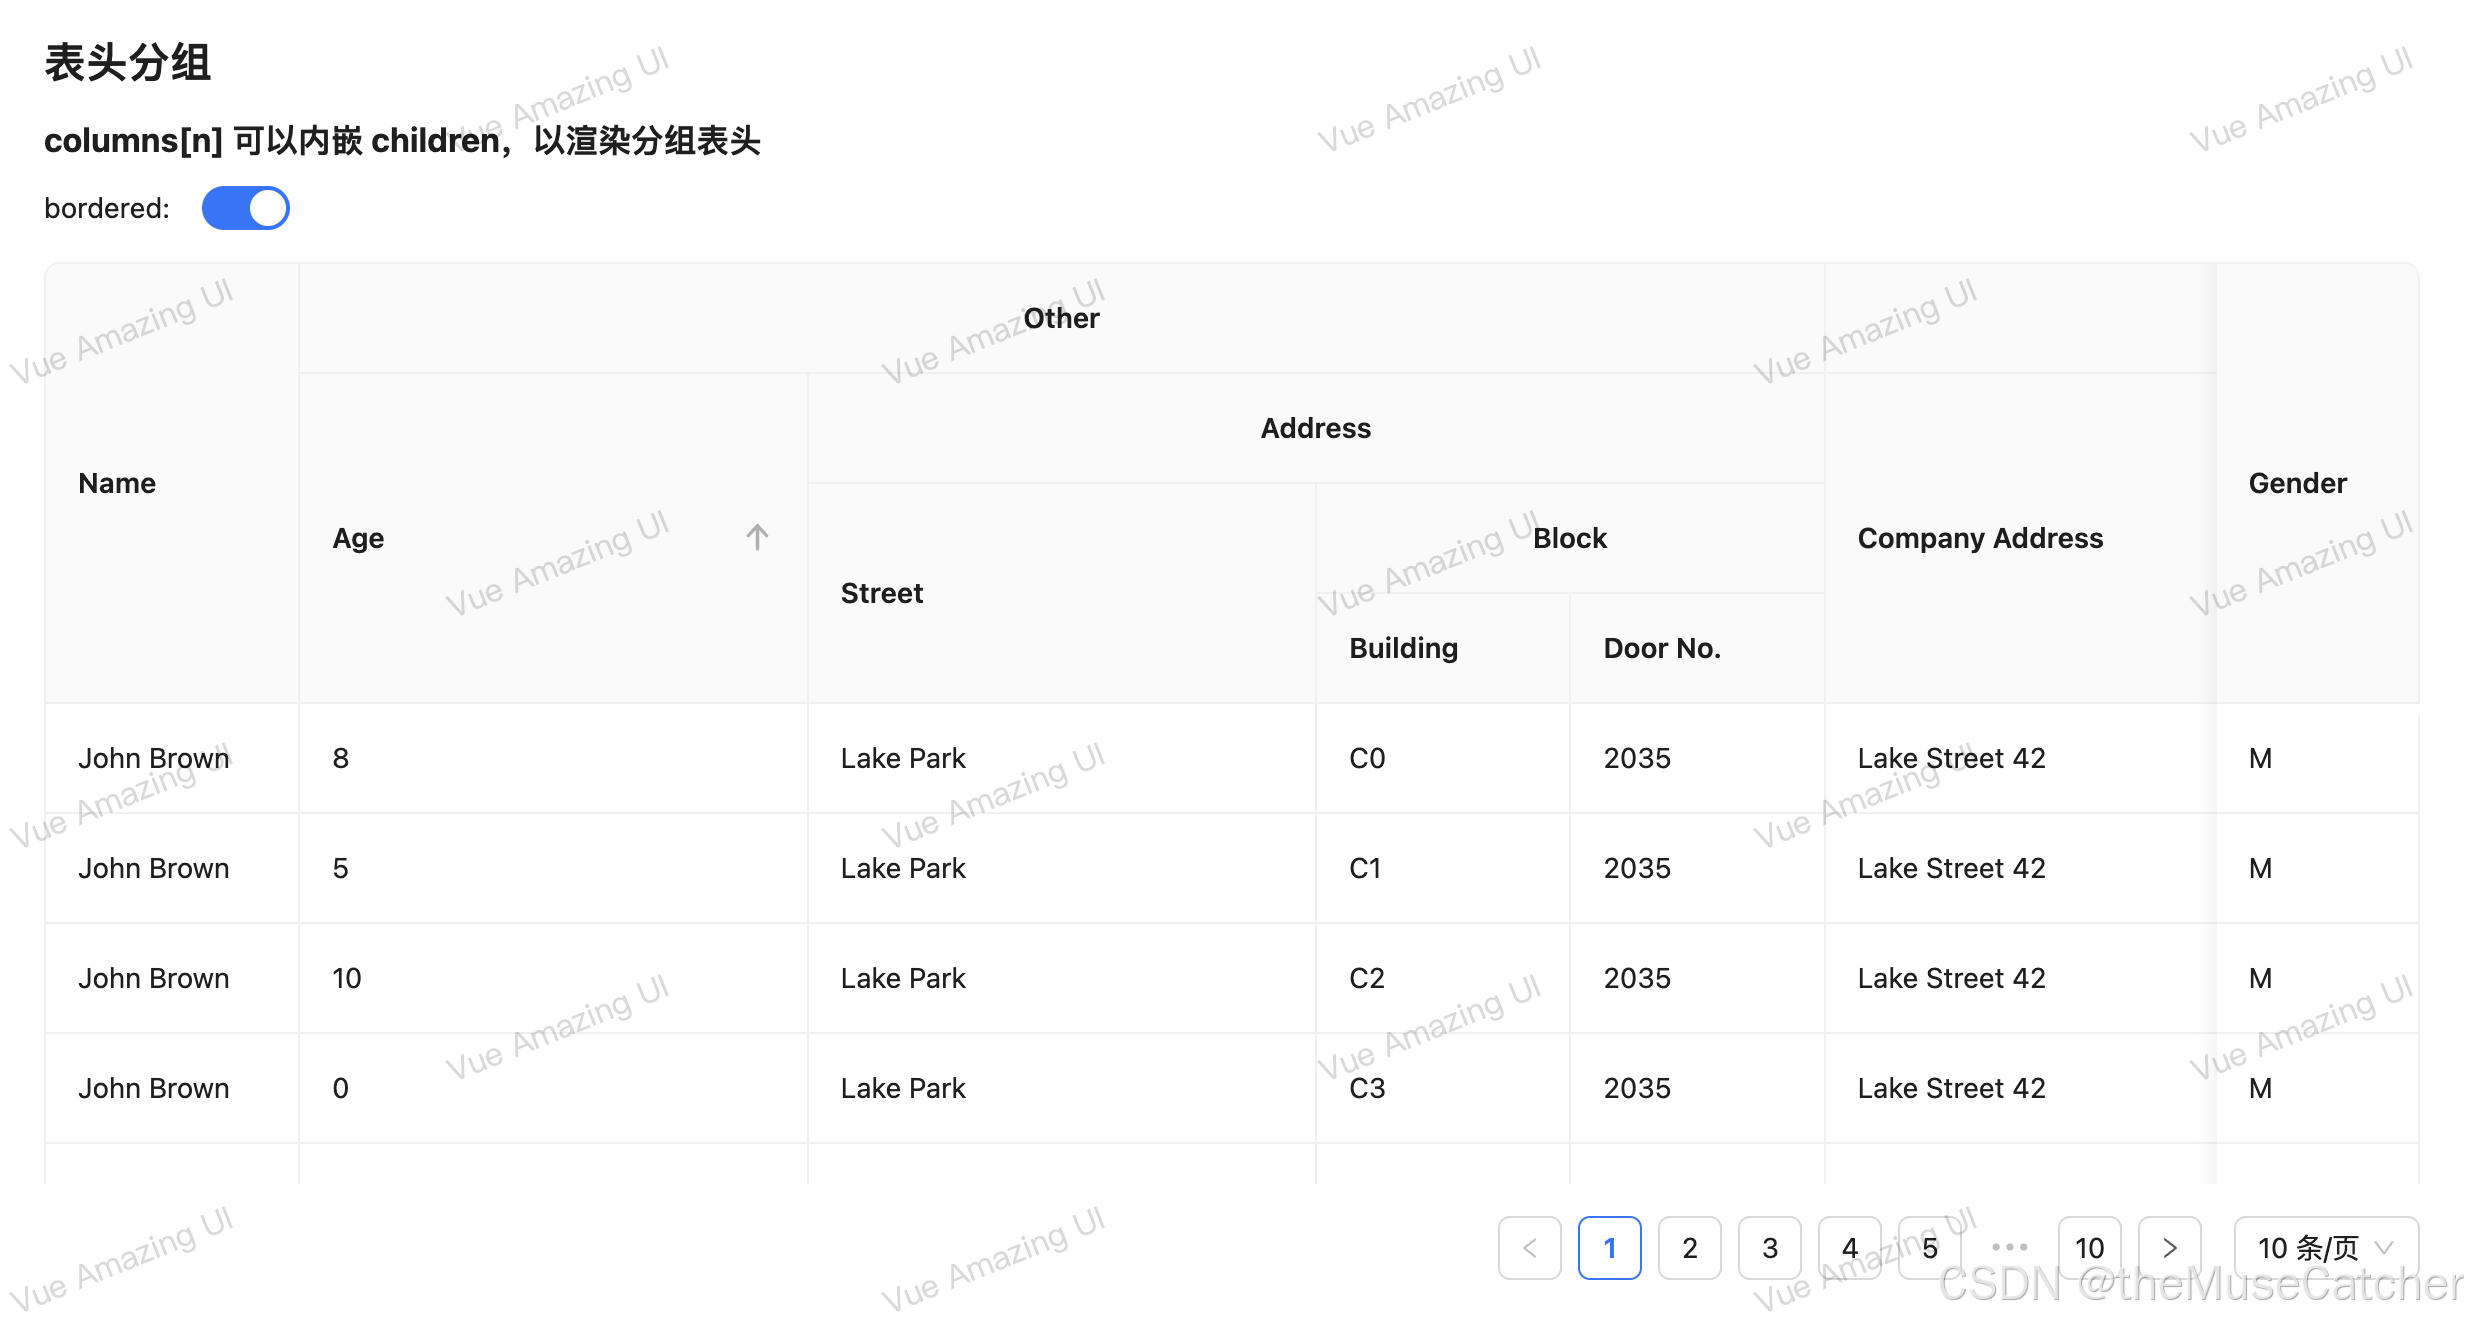2468x1324 pixels.
Task: Toggle the bordered switch off
Action: (x=246, y=208)
